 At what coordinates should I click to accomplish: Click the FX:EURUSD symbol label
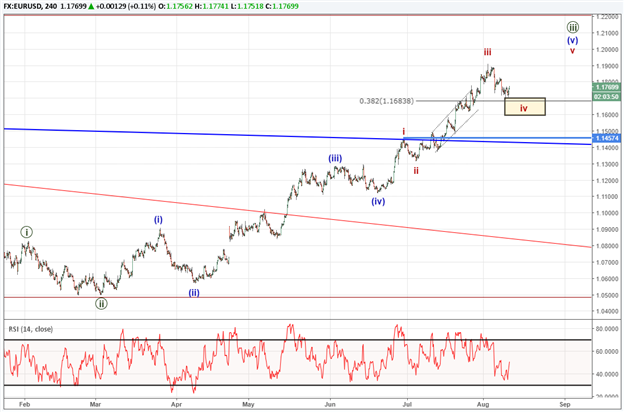click(22, 6)
